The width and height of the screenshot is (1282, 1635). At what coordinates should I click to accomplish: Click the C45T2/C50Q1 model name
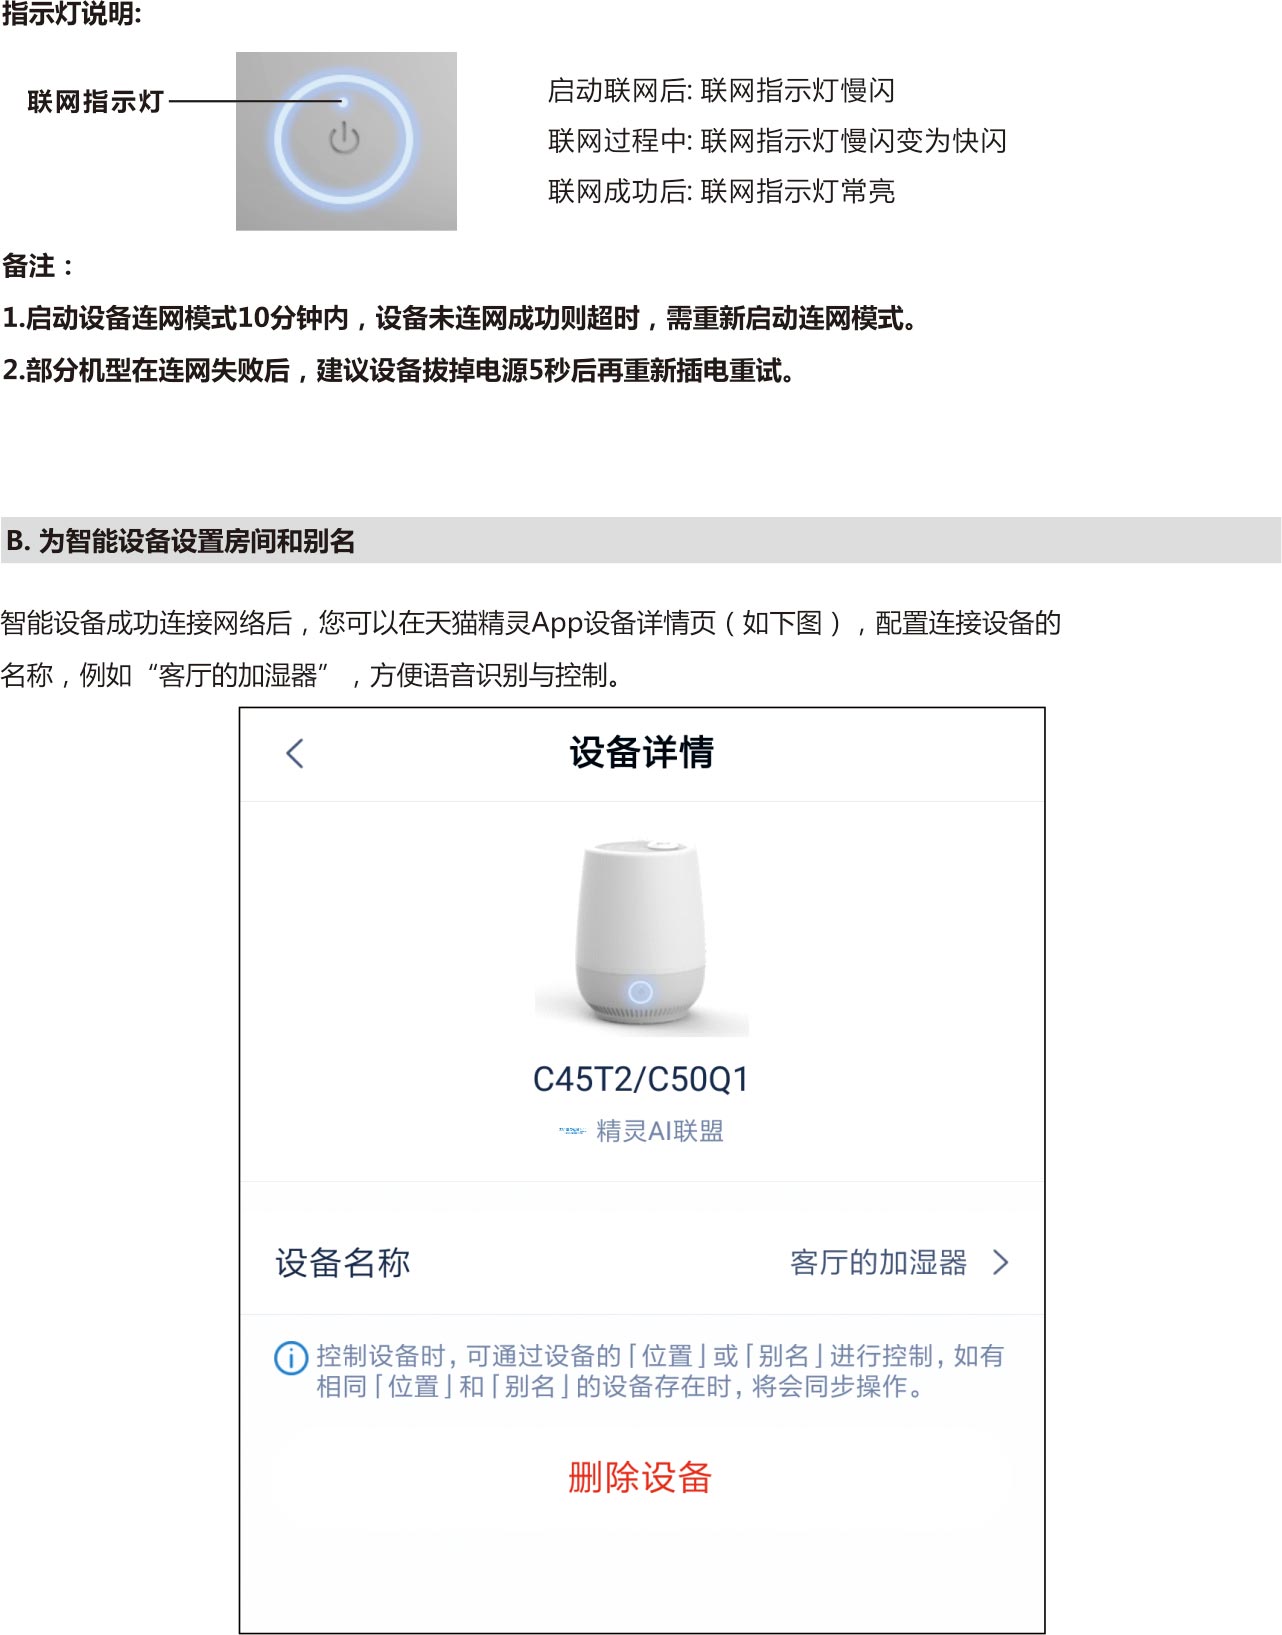pos(641,1079)
